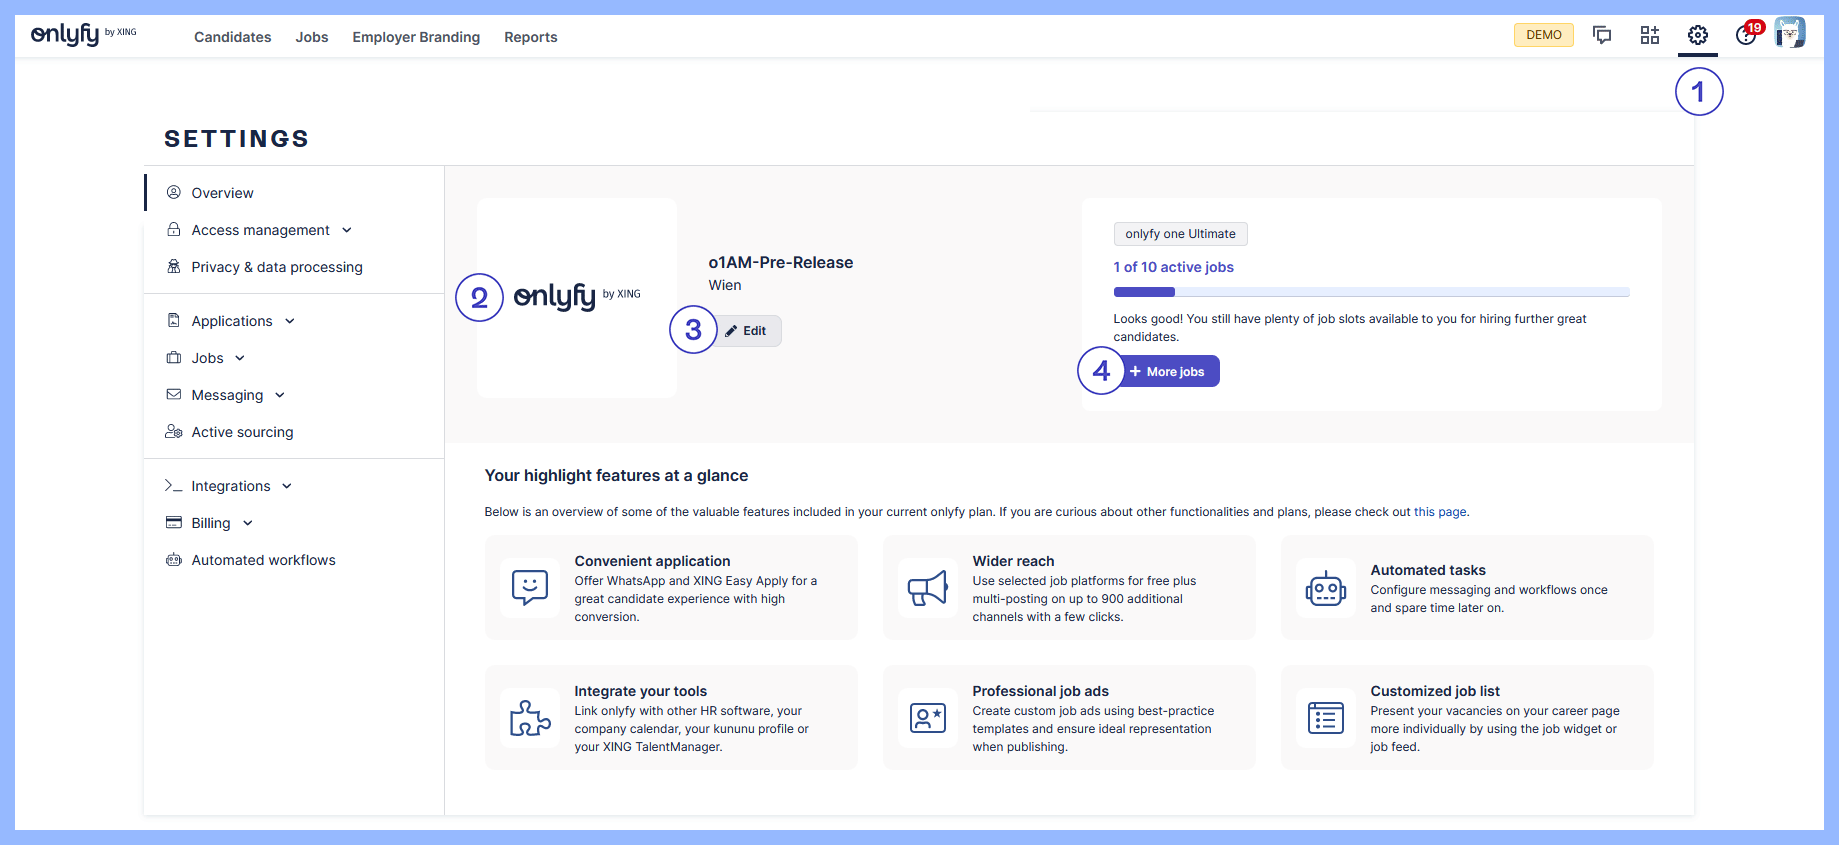The image size is (1839, 845).
Task: Open the messages chat icon in header
Action: click(x=1602, y=36)
